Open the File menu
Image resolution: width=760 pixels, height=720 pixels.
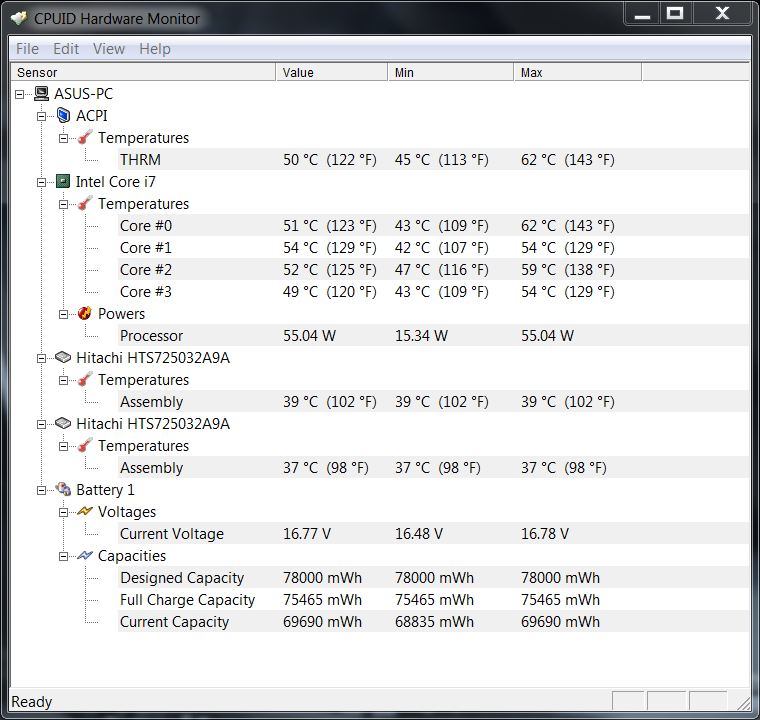(x=27, y=48)
